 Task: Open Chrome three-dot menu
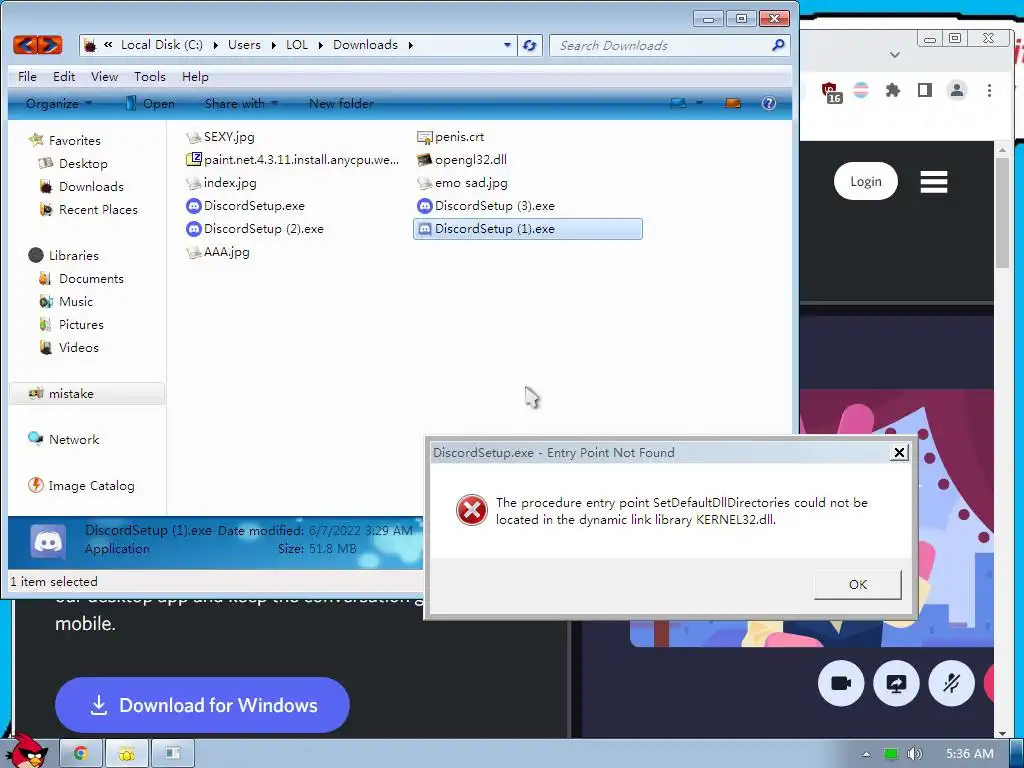click(x=989, y=90)
